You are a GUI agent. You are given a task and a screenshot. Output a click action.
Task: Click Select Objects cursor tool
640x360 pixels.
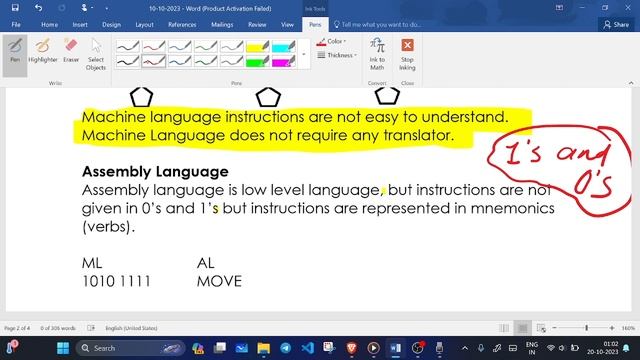[x=96, y=55]
